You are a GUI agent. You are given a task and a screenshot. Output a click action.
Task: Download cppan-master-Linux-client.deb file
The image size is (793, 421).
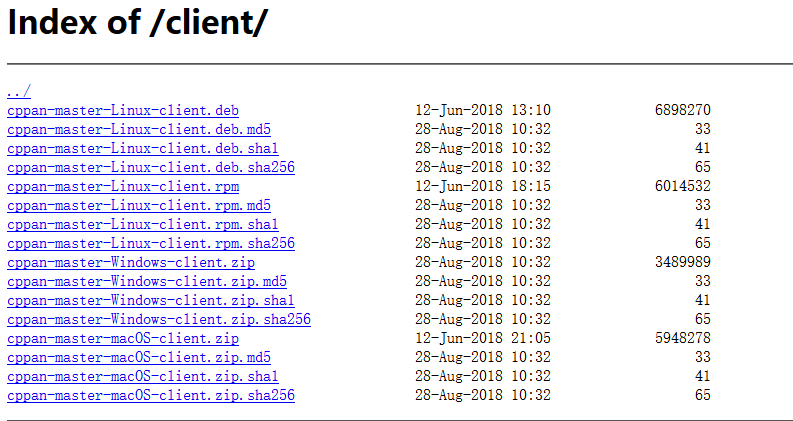[x=122, y=110]
